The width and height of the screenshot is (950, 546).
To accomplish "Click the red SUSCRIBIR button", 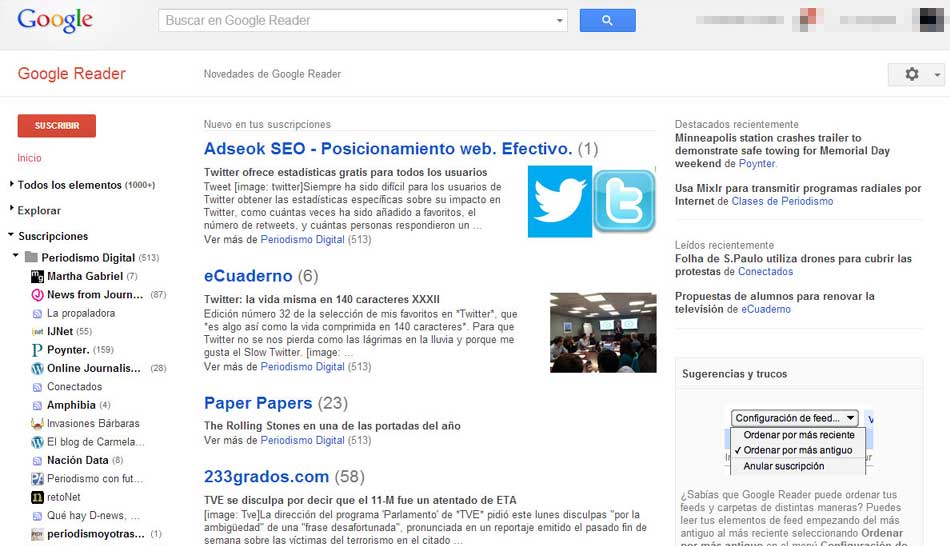I will coord(56,125).
